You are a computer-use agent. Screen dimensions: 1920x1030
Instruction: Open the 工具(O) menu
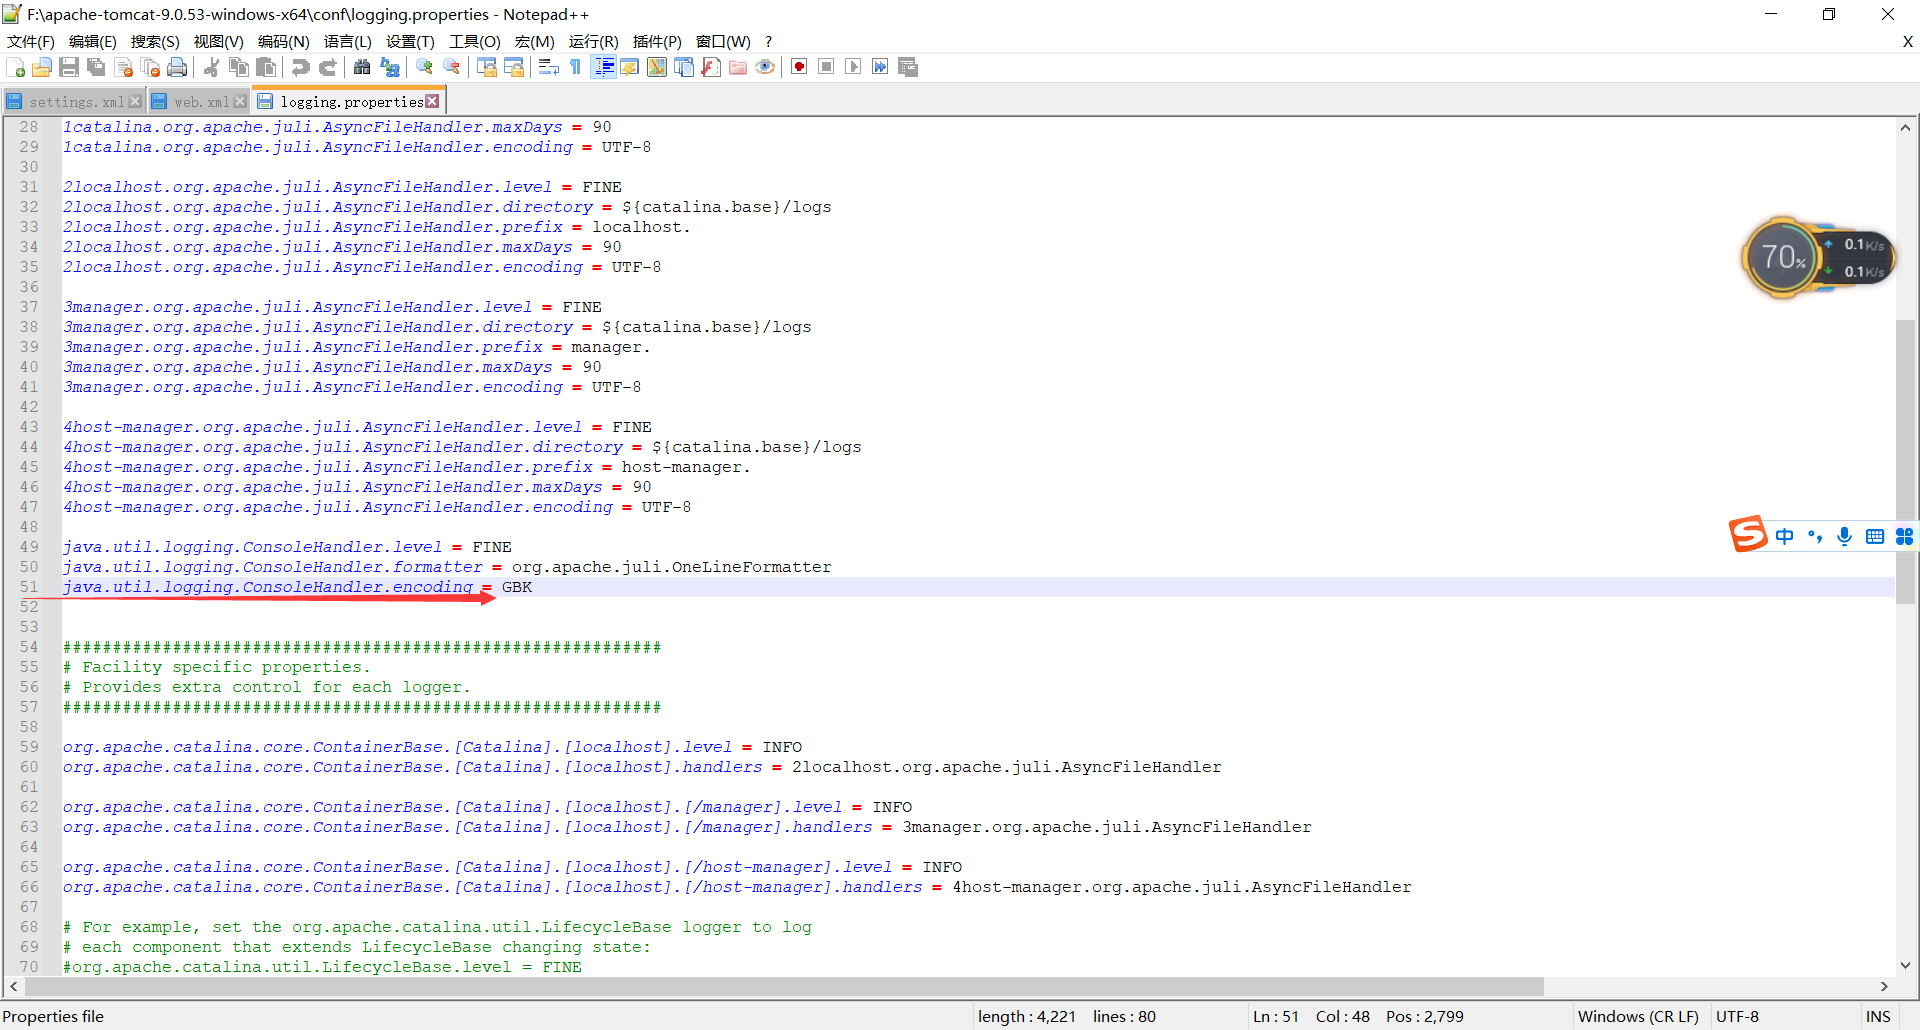coord(475,41)
